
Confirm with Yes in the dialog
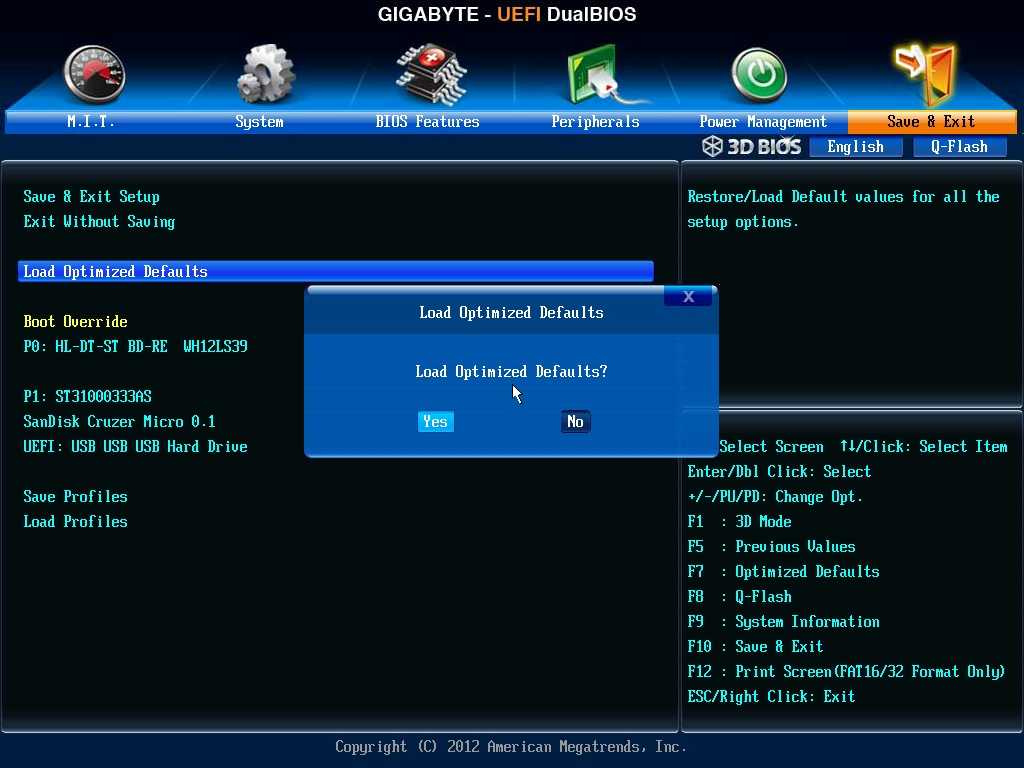[436, 421]
